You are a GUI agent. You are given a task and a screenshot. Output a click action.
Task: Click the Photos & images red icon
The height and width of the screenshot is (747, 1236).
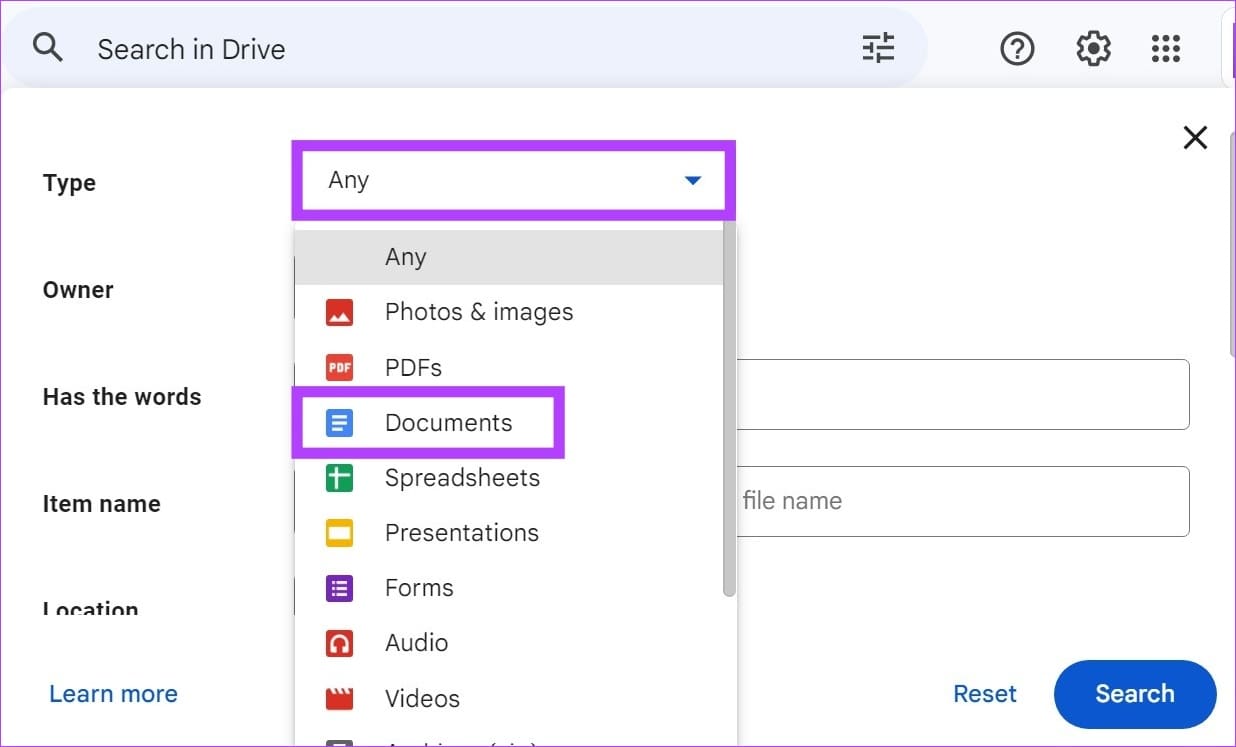[340, 313]
